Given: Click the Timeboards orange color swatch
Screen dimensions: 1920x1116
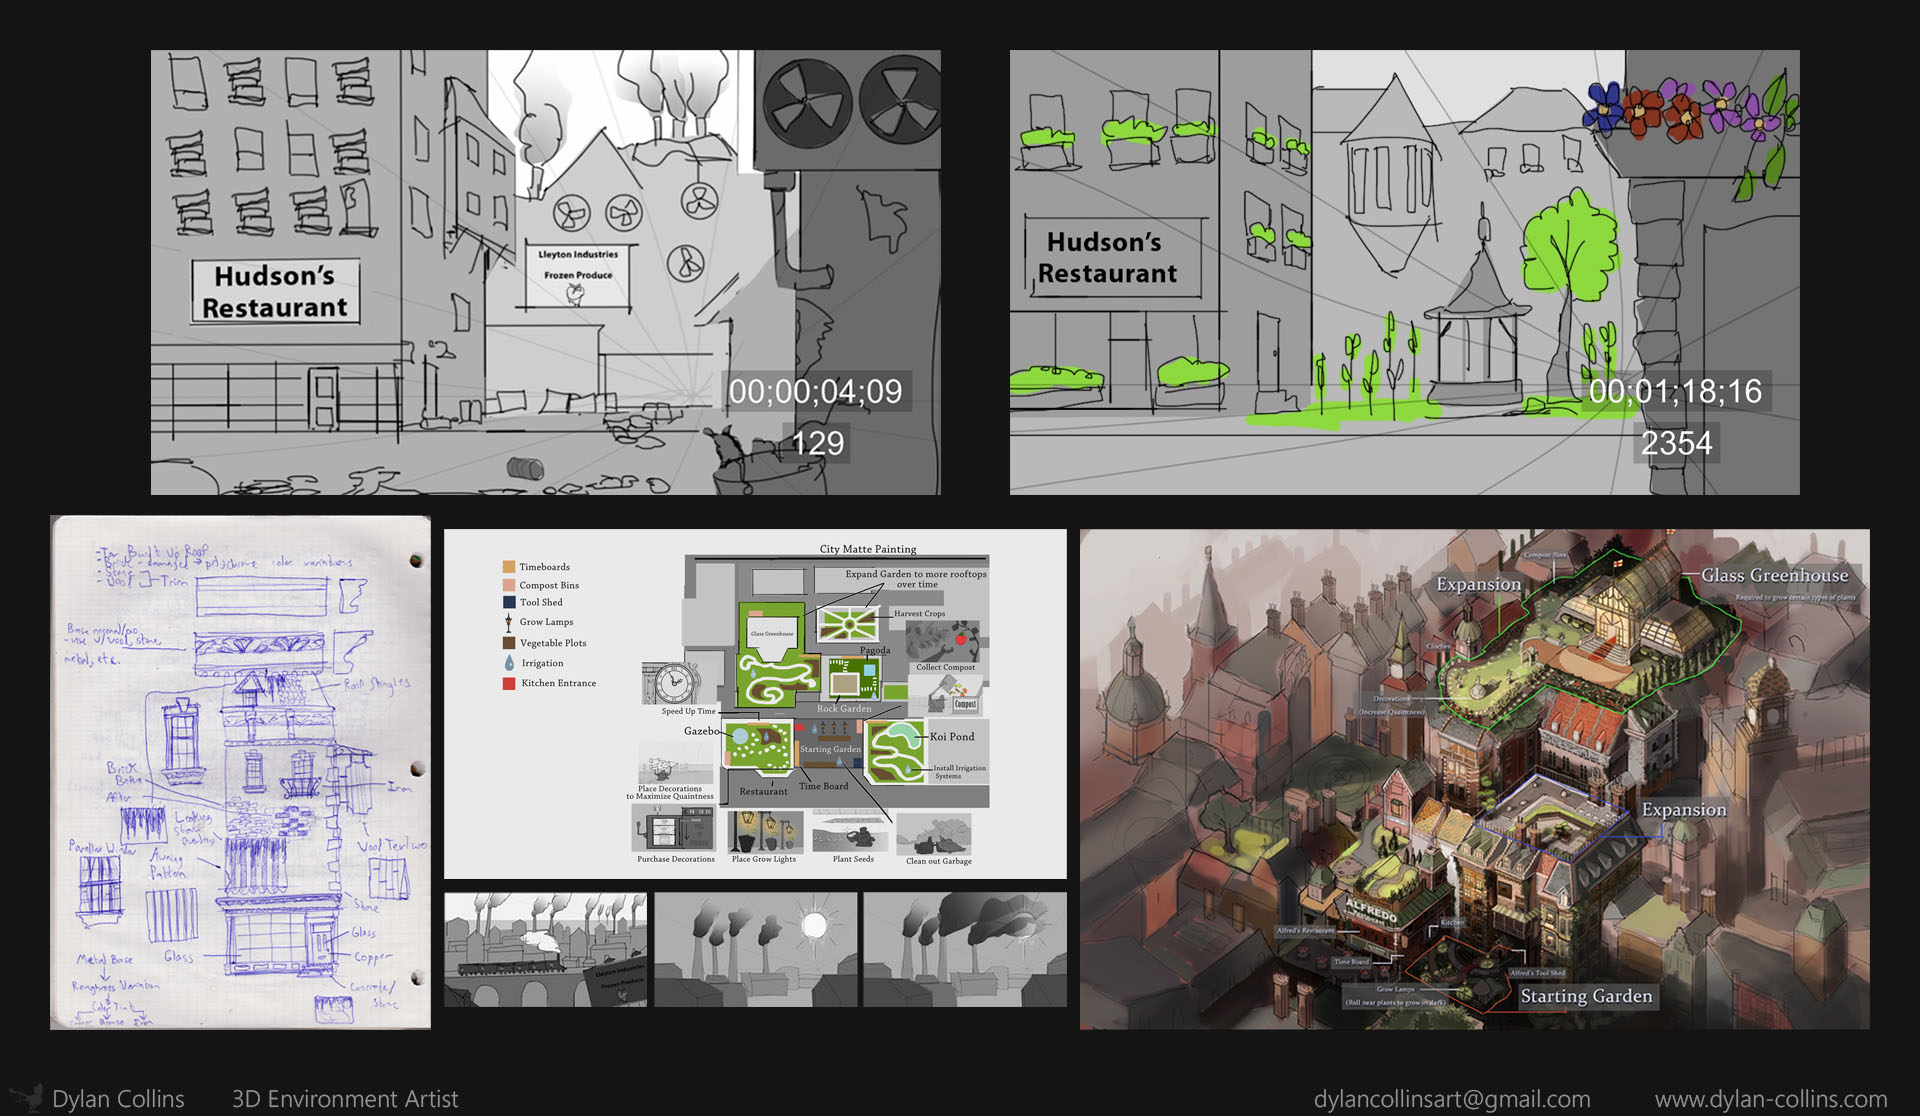Looking at the screenshot, I should click(x=509, y=567).
